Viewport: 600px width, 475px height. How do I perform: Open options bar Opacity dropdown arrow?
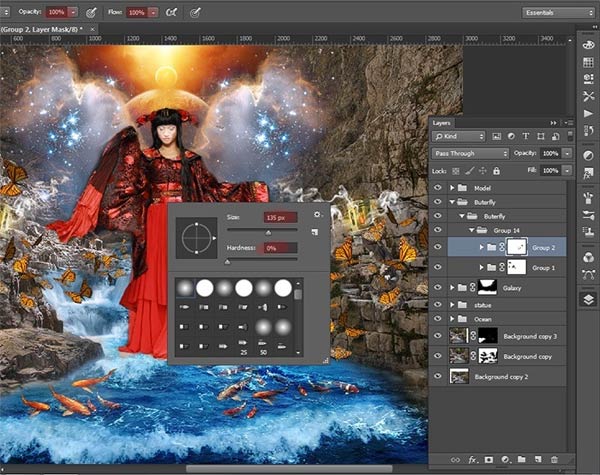click(73, 13)
